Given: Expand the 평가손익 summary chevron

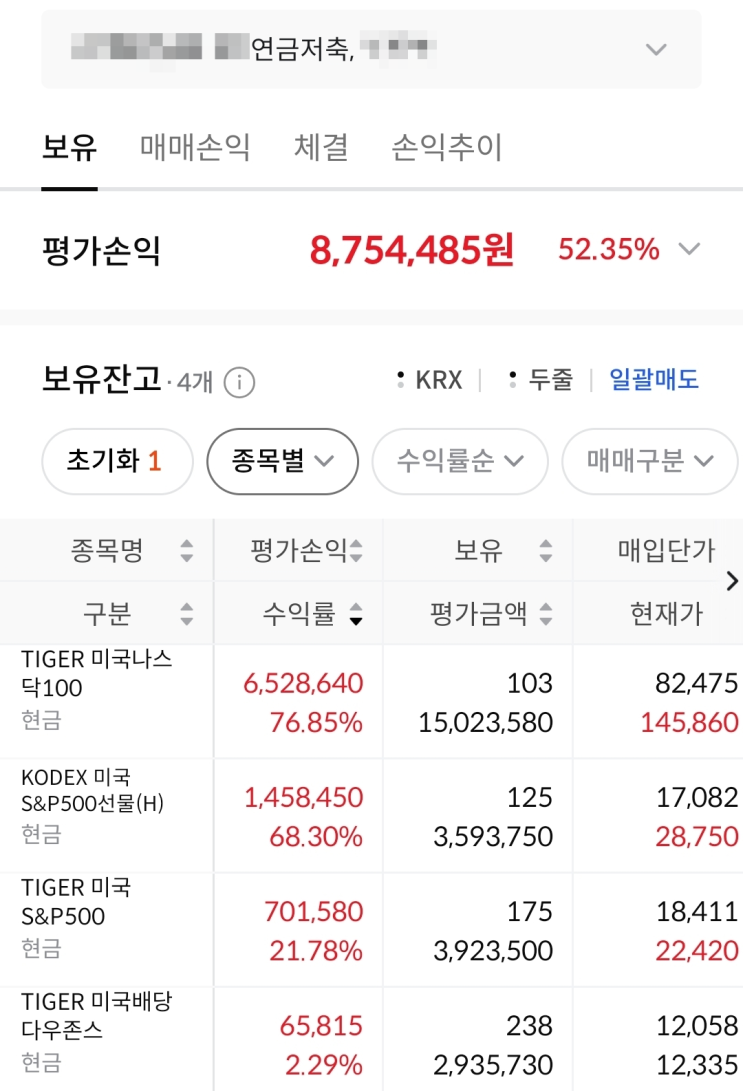Looking at the screenshot, I should click(x=689, y=250).
